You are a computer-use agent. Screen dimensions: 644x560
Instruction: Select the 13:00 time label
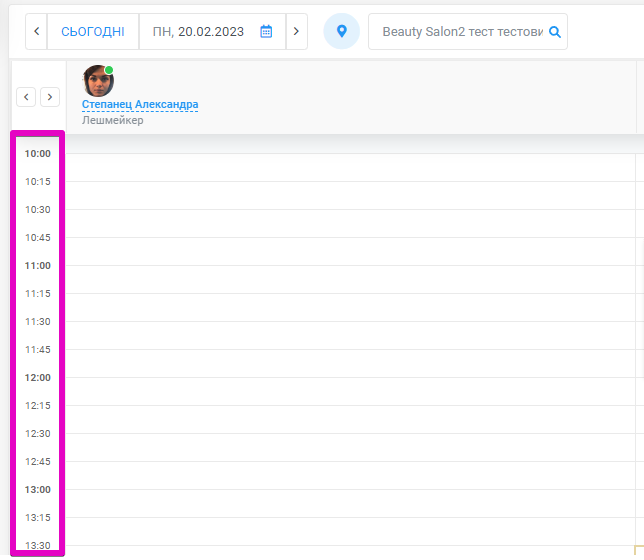tap(38, 490)
